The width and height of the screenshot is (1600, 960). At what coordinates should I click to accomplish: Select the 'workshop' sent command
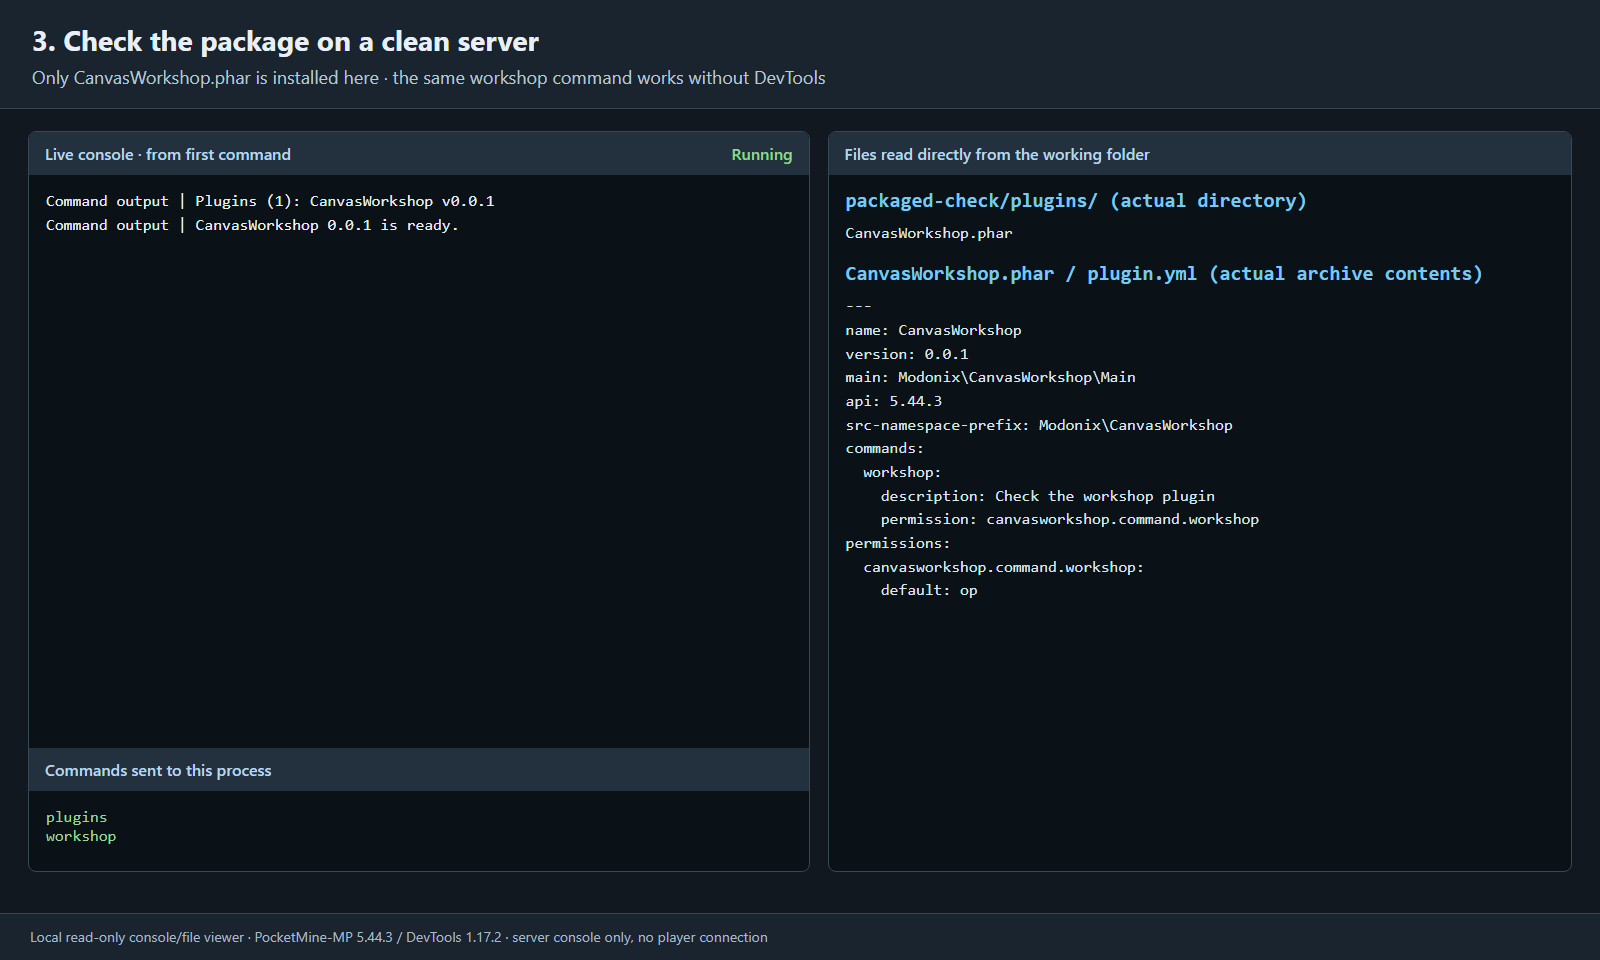click(x=81, y=836)
